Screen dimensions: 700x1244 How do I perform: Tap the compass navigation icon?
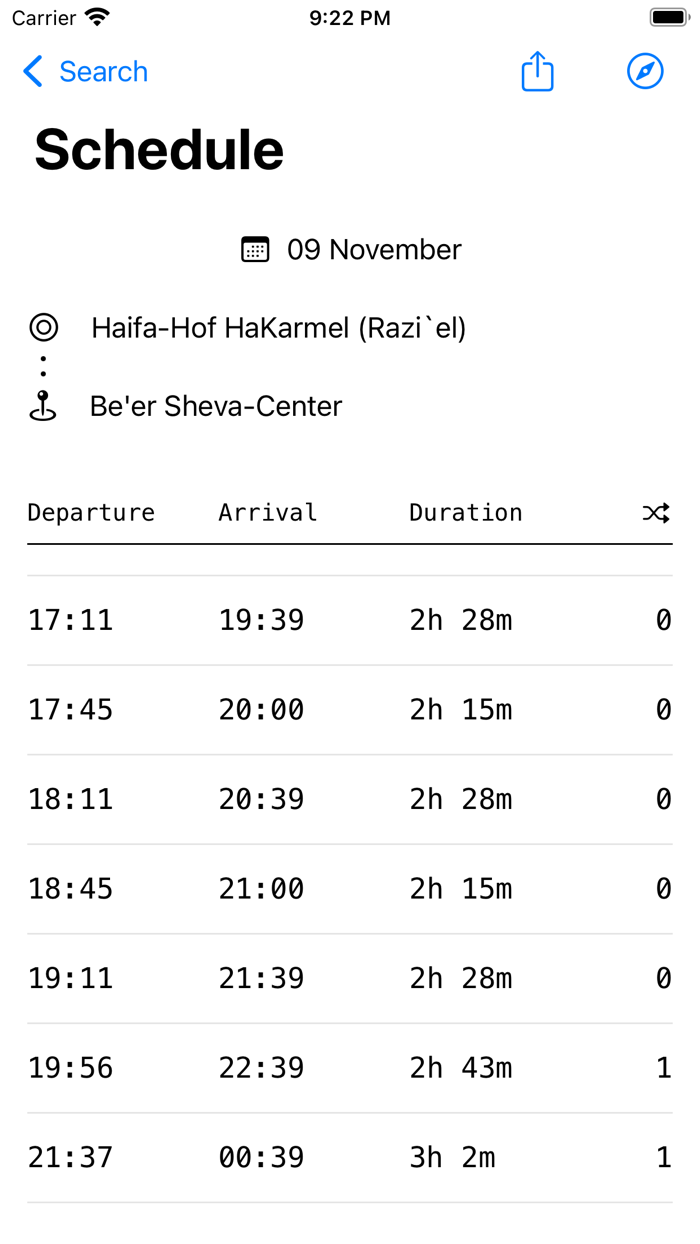(645, 71)
